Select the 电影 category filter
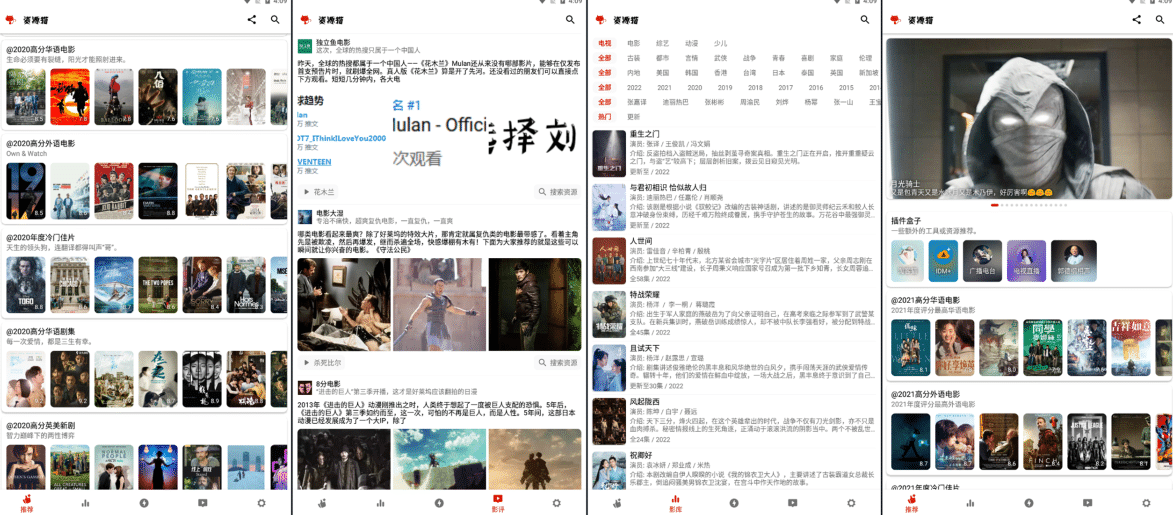Image resolution: width=1173 pixels, height=515 pixels. 633,44
